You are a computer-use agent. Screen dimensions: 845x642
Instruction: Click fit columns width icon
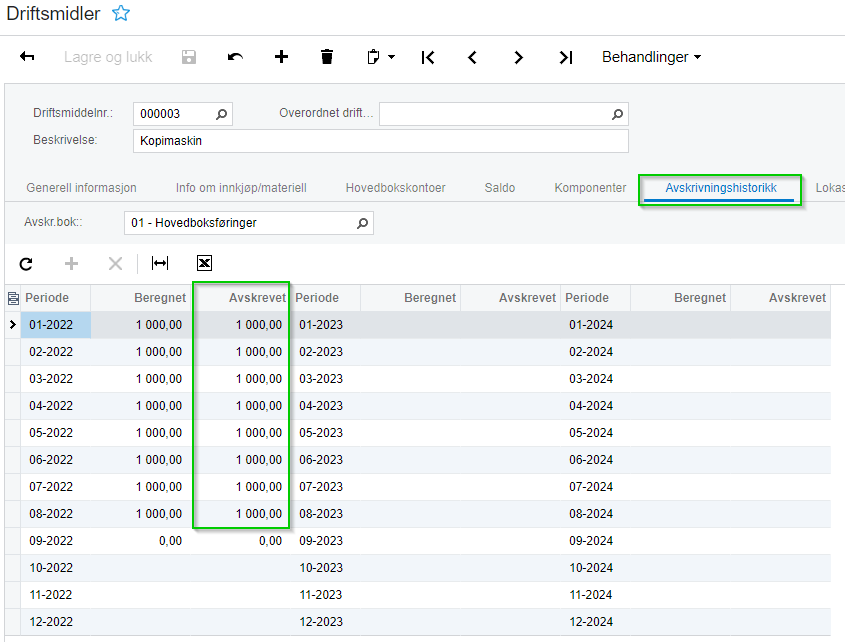pyautogui.click(x=160, y=263)
